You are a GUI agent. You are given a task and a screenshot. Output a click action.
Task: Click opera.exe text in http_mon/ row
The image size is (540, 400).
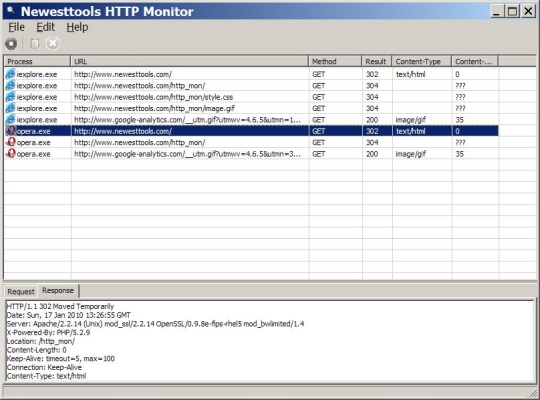tap(33, 142)
